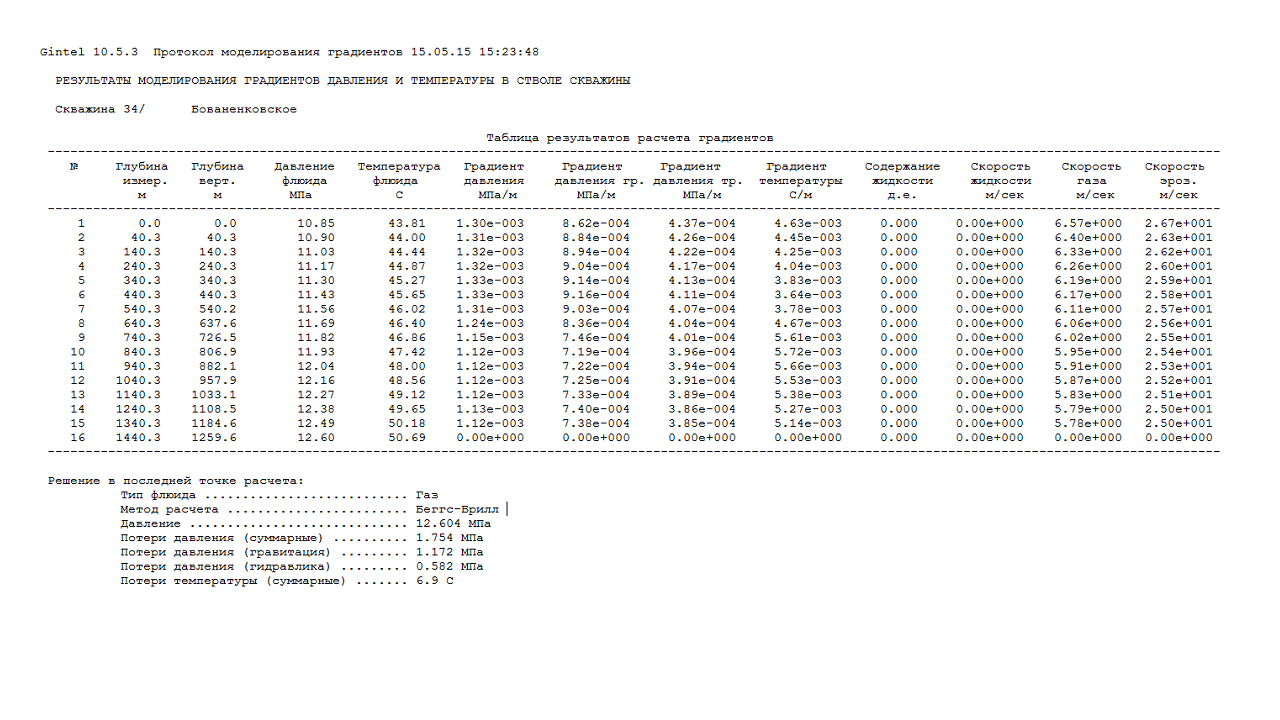Image resolution: width=1280 pixels, height=720 pixels.
Task: Click the Скорость эроз. column header
Action: tap(1175, 181)
